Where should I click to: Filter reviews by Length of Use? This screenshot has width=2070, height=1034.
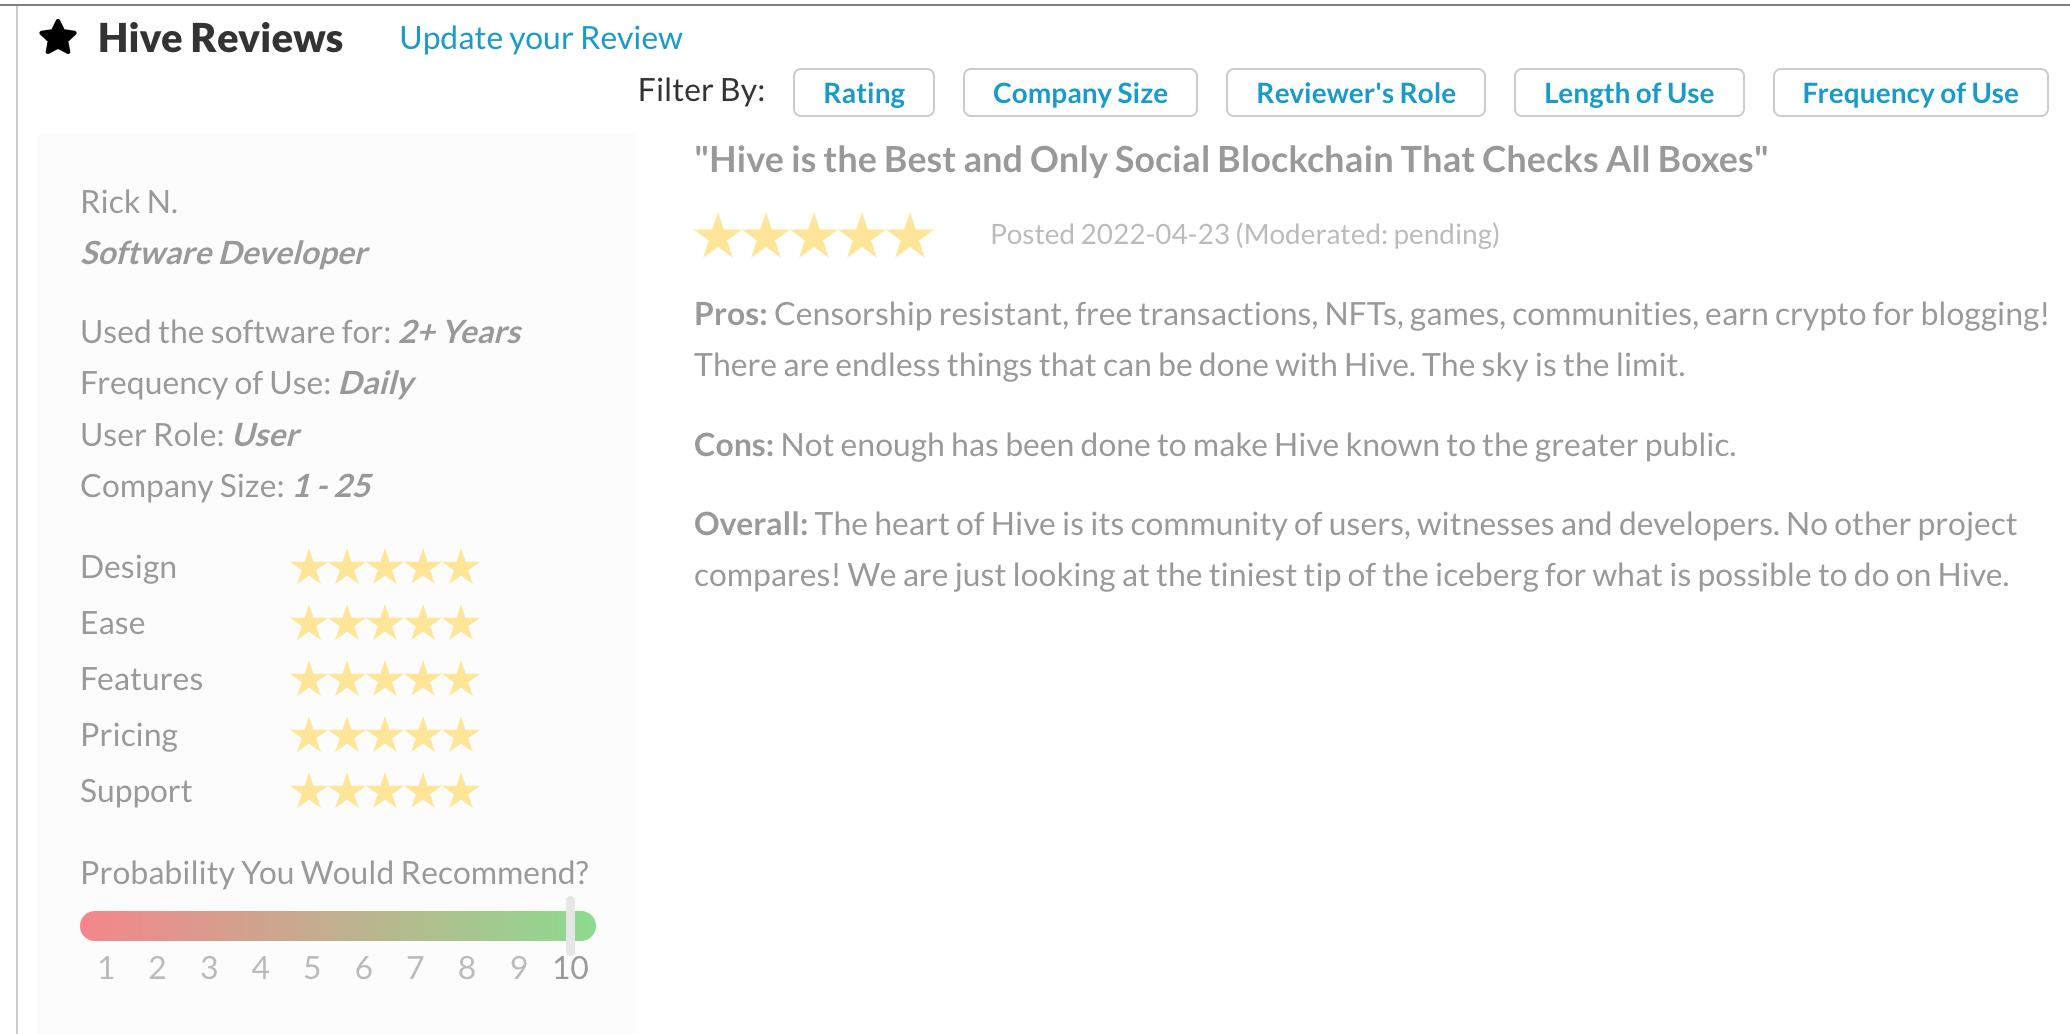1629,93
